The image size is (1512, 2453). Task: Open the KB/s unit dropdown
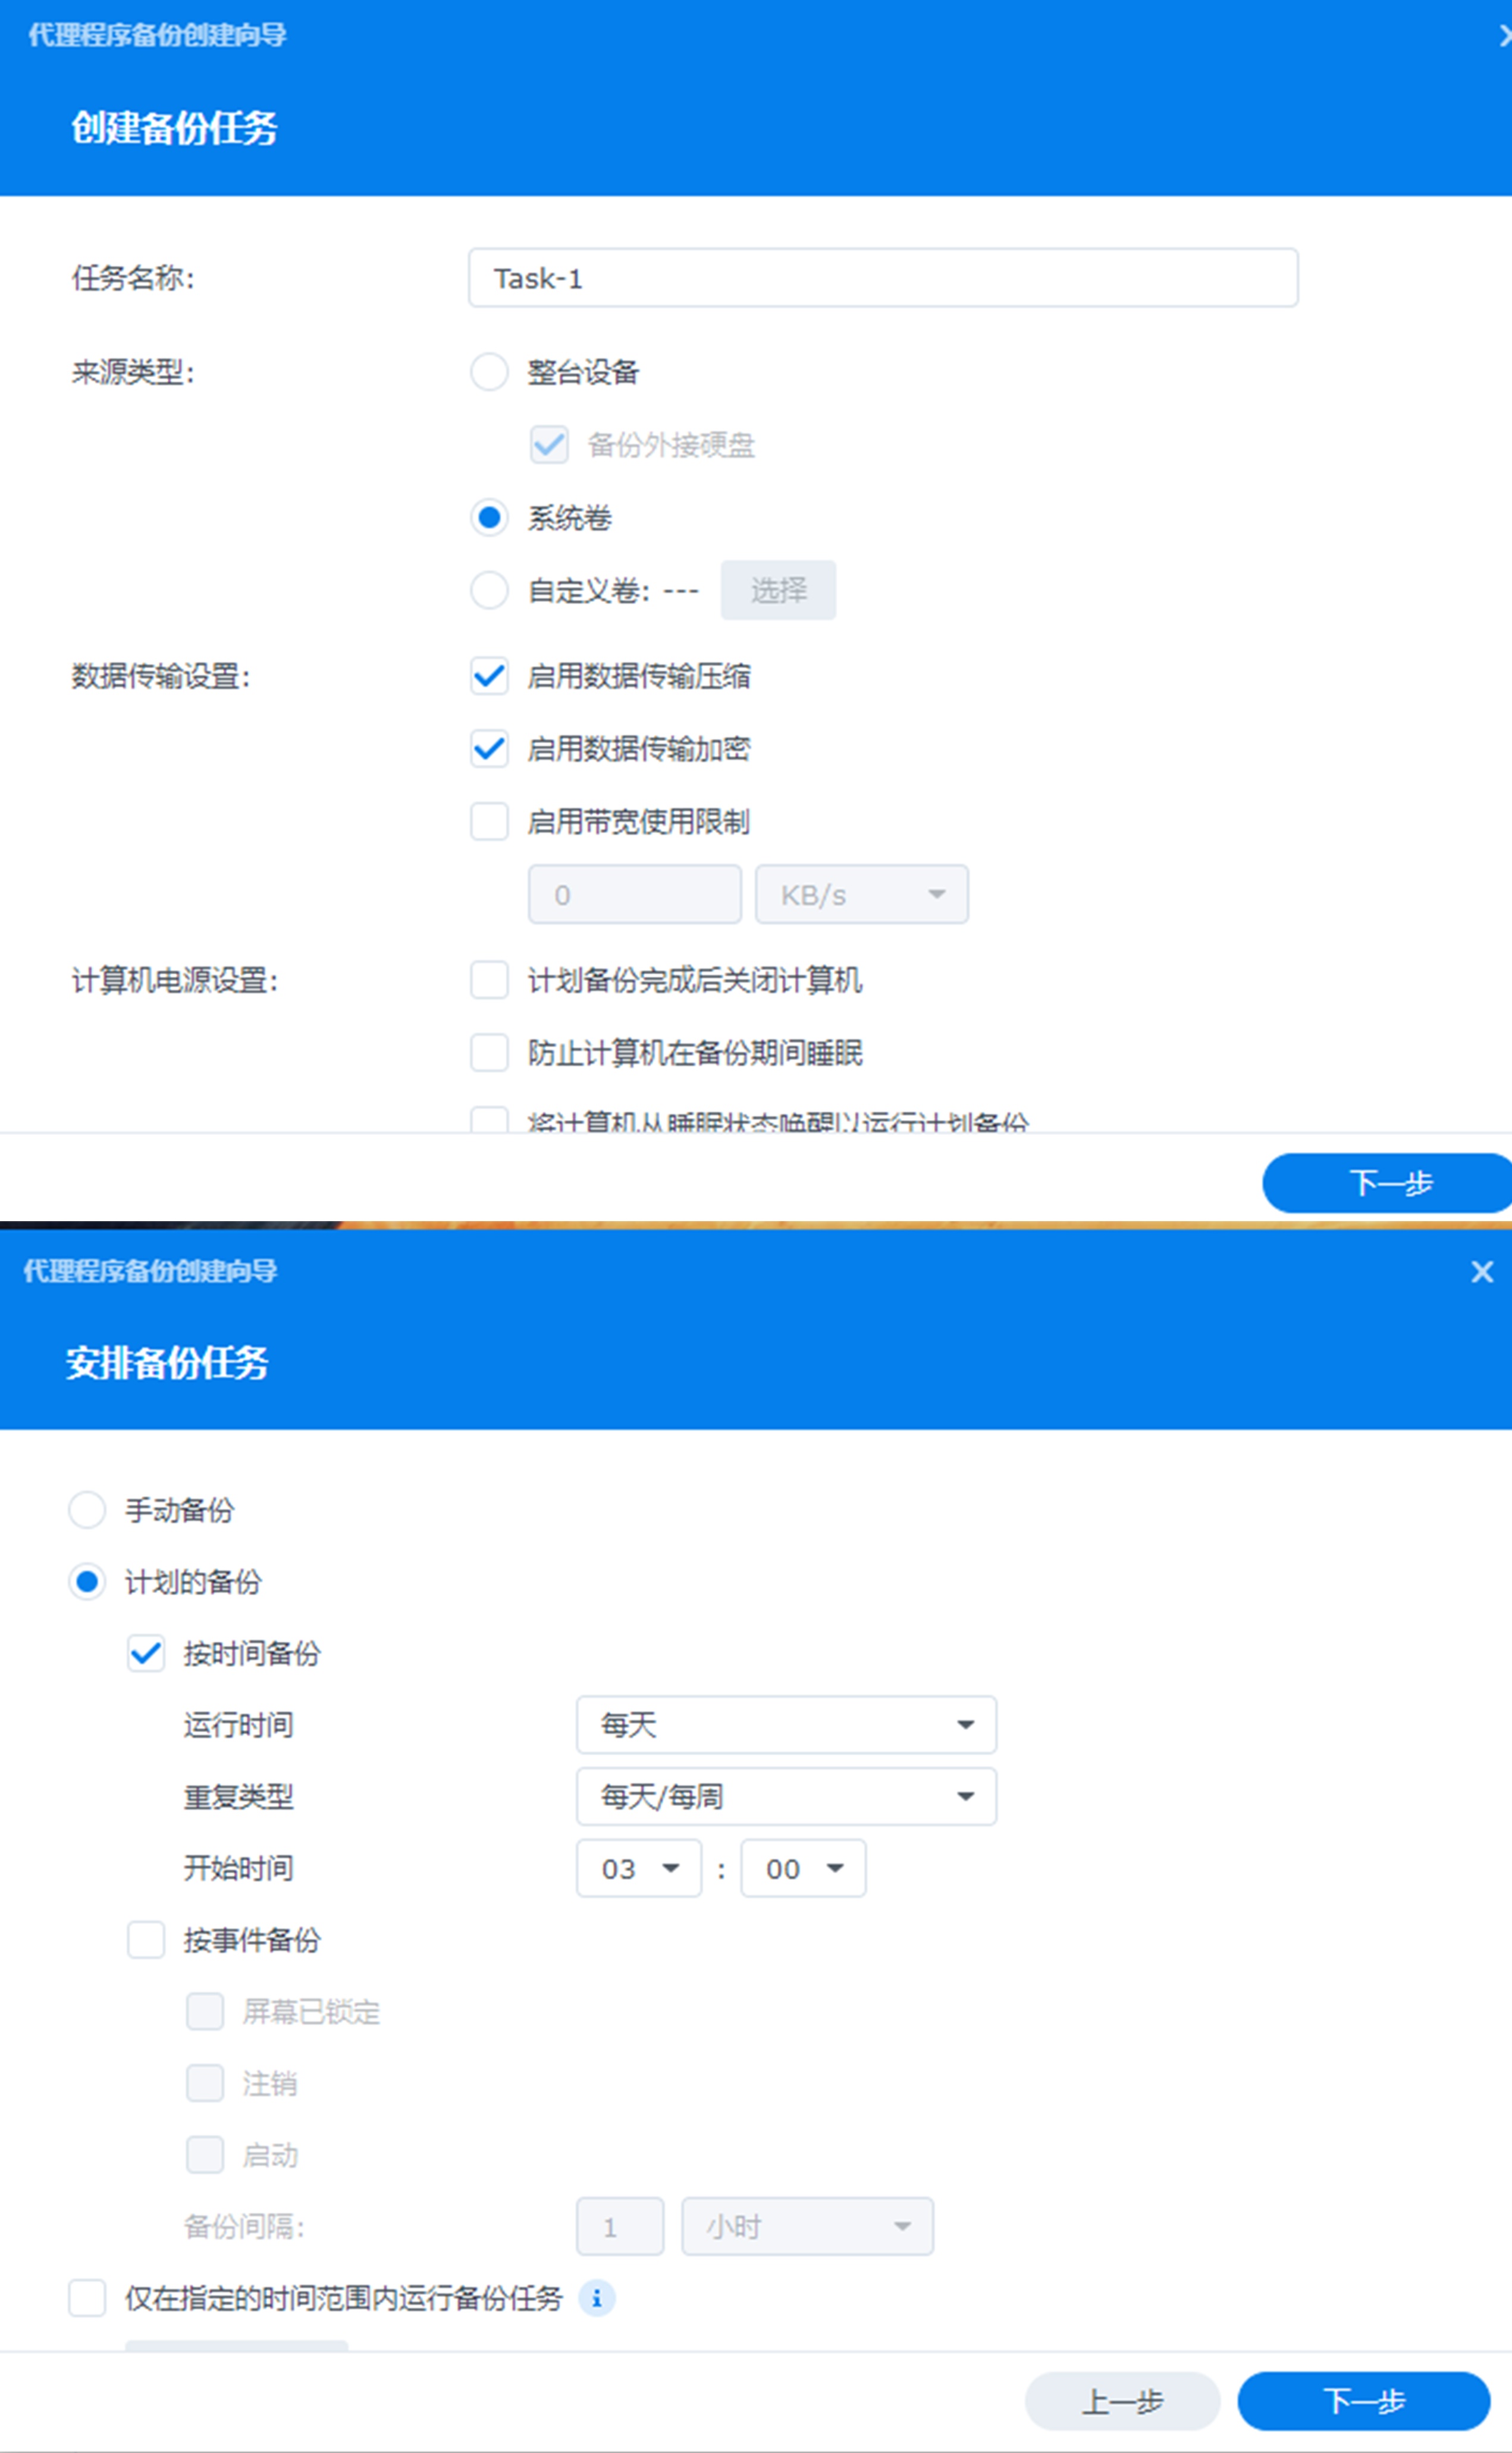coord(861,893)
